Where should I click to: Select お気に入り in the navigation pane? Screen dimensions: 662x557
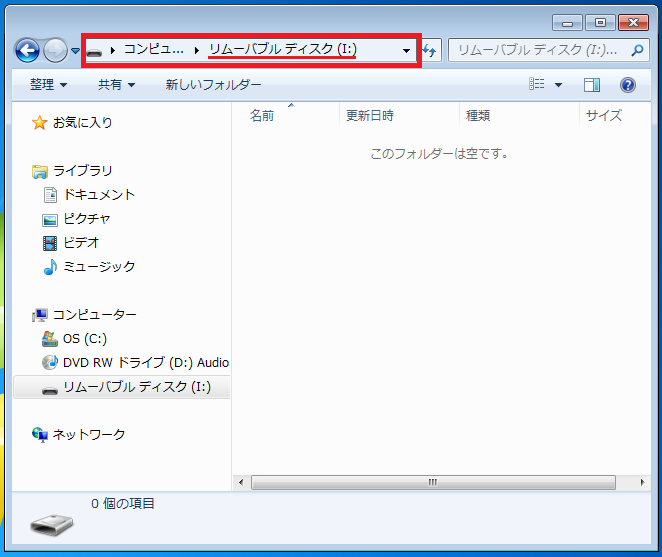(x=82, y=122)
